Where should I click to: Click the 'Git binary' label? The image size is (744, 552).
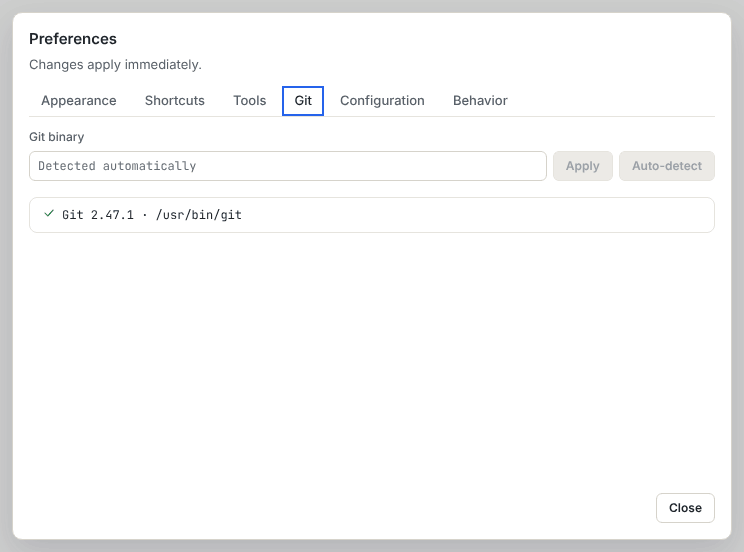point(56,137)
